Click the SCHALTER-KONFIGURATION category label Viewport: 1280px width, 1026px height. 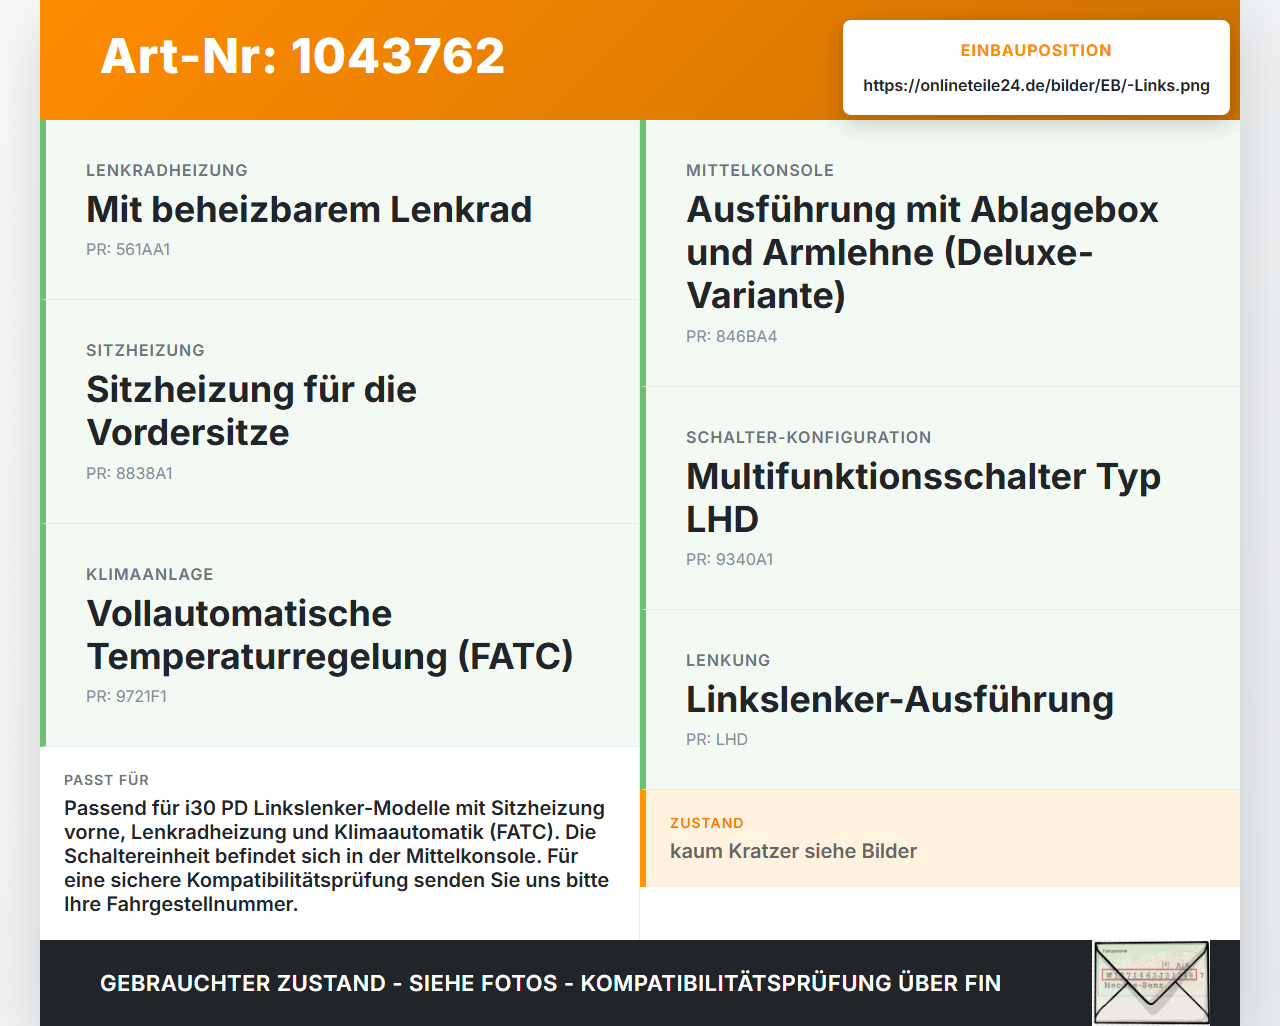pyautogui.click(x=809, y=437)
